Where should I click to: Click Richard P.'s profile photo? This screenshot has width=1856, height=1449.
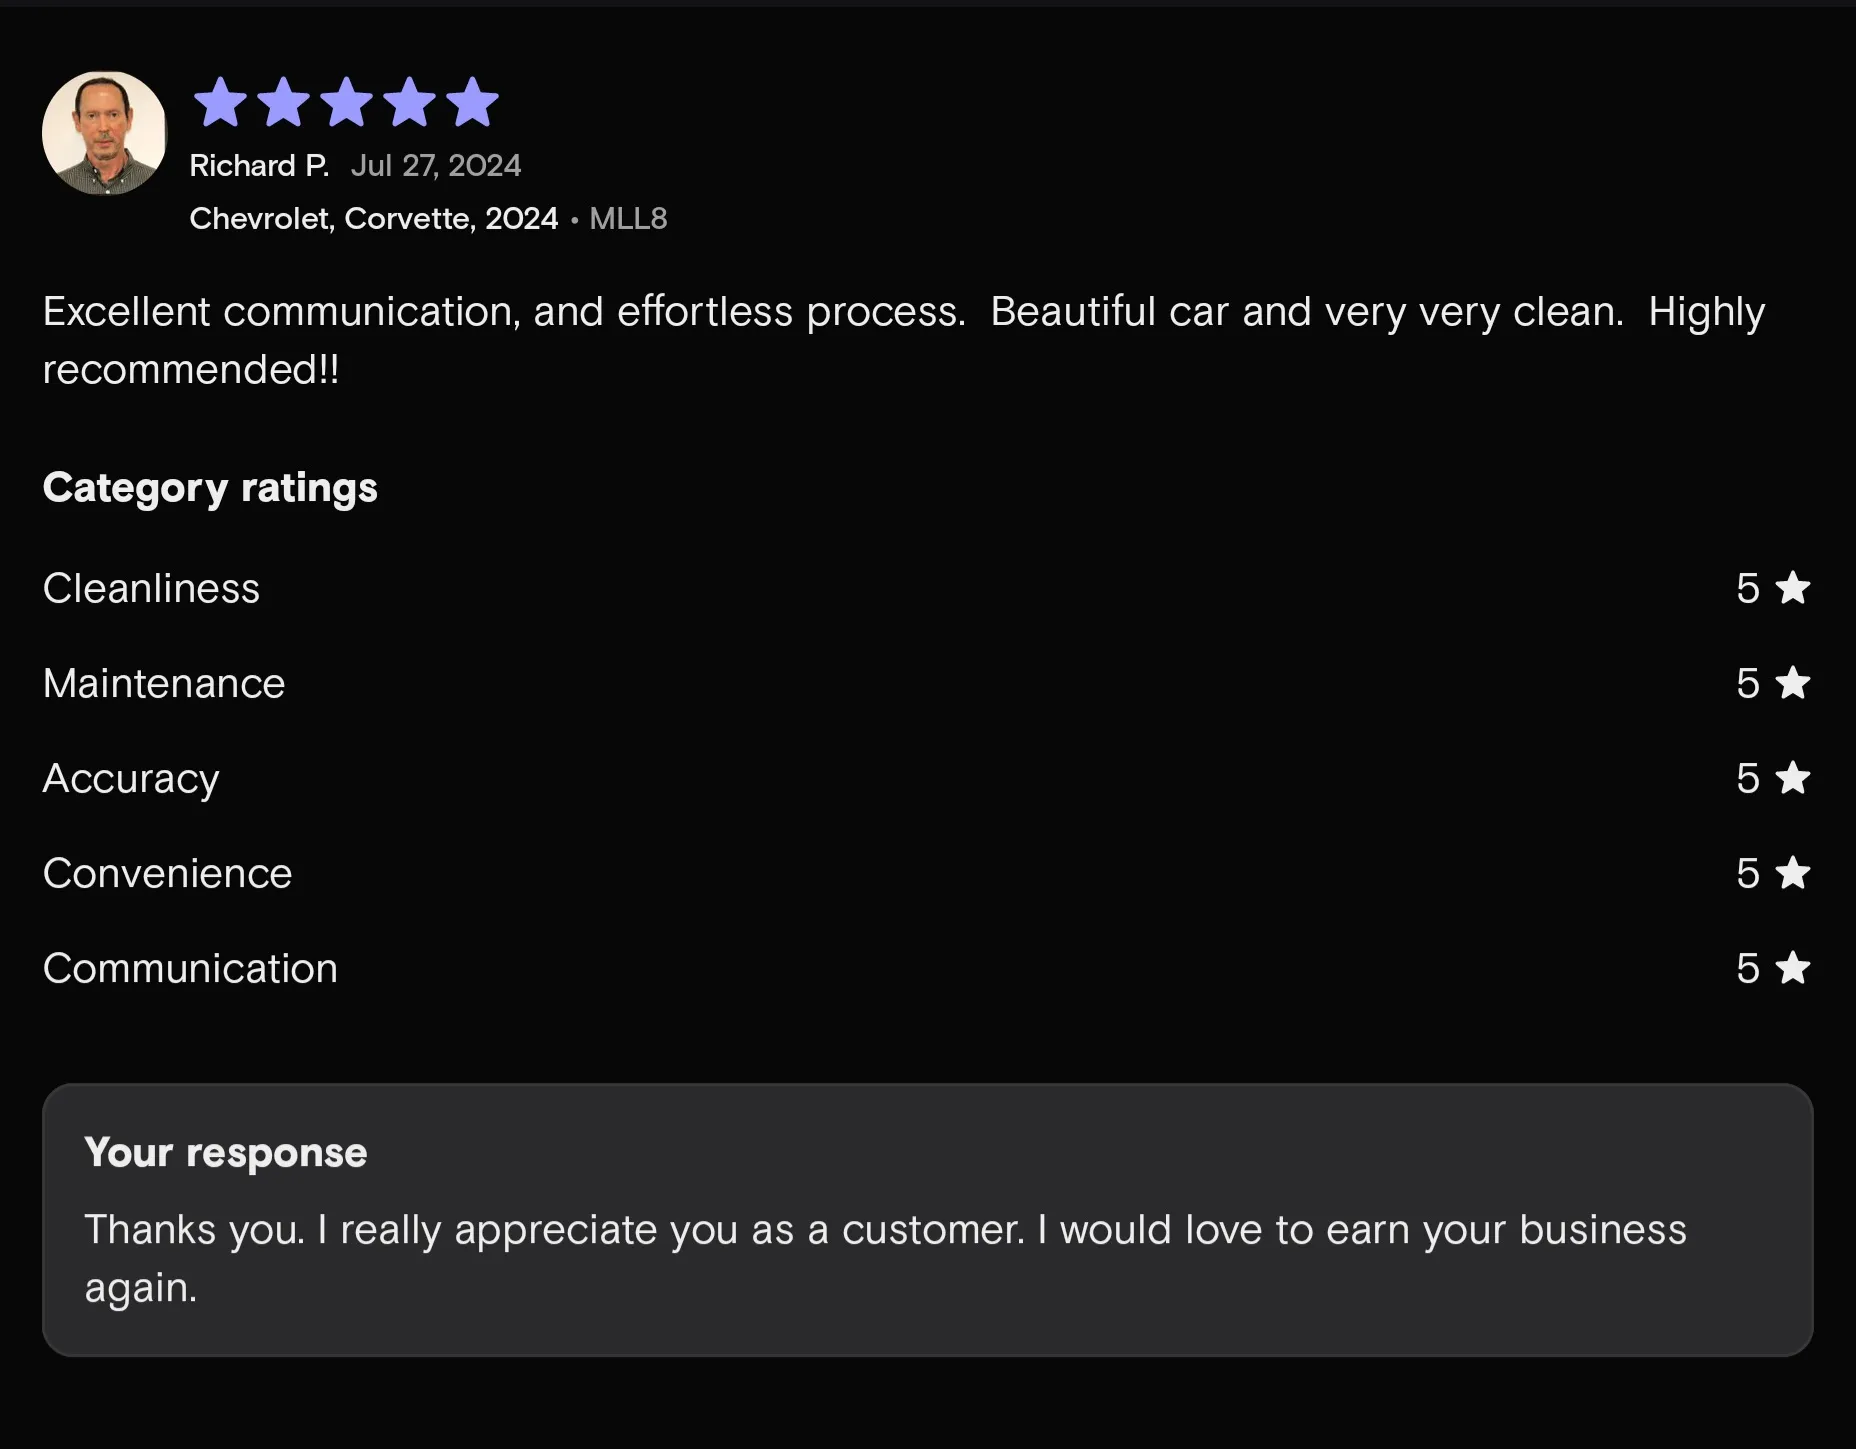point(104,133)
